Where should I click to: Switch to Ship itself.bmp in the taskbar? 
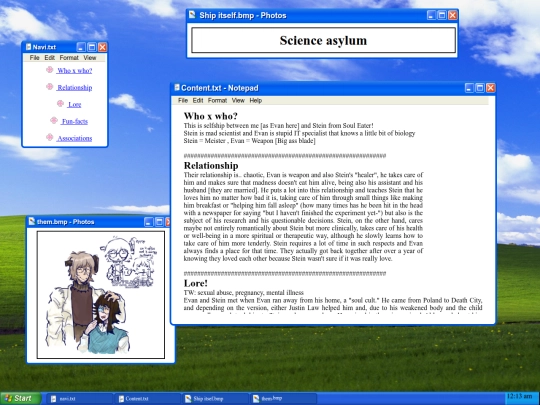click(215, 399)
